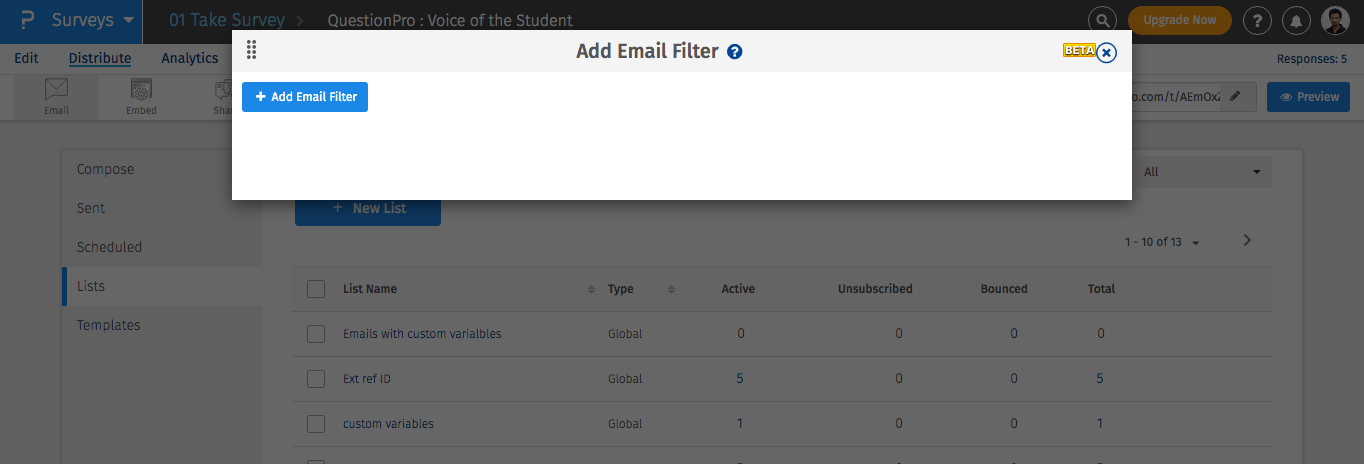
Task: Open the All filter dropdown
Action: 1201,172
